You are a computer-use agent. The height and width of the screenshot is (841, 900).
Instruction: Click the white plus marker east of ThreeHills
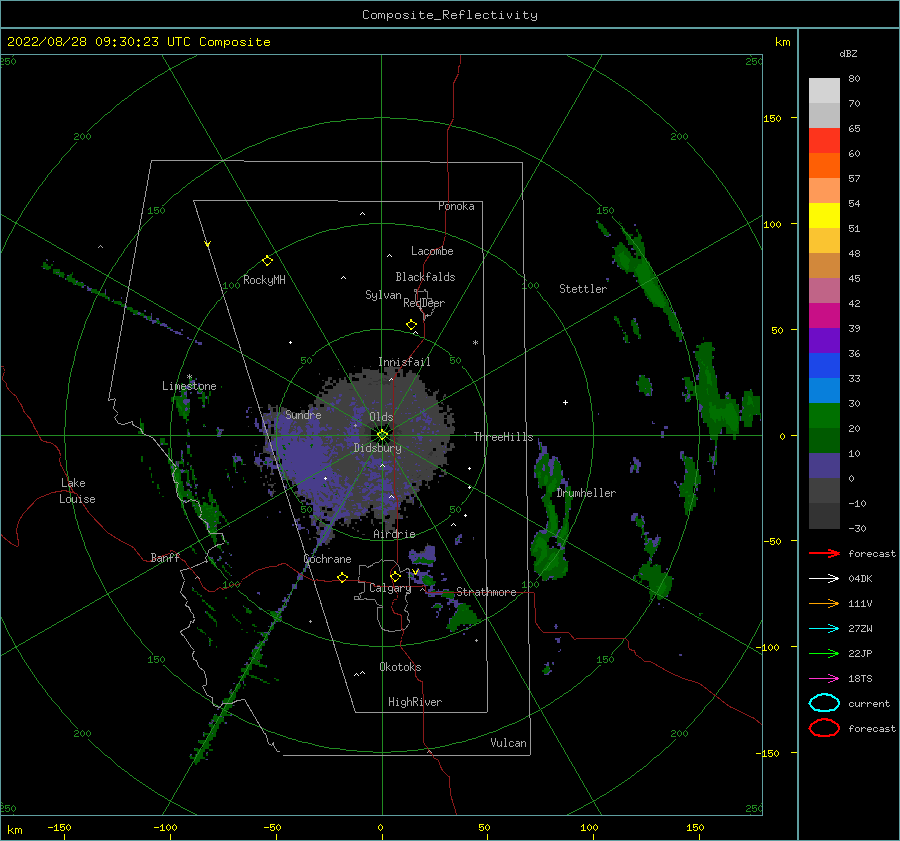coord(565,402)
